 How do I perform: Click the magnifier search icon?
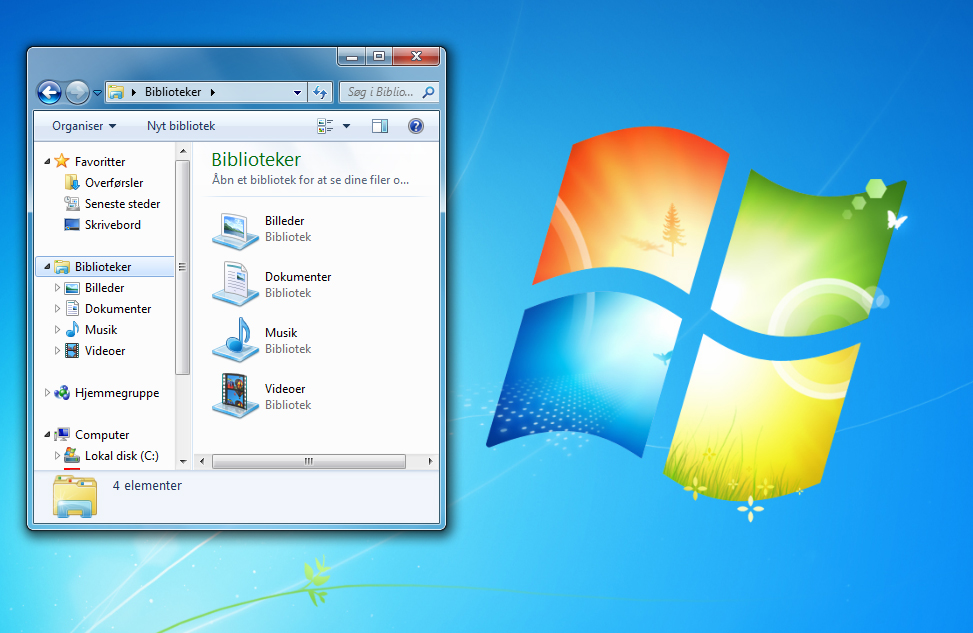click(428, 92)
